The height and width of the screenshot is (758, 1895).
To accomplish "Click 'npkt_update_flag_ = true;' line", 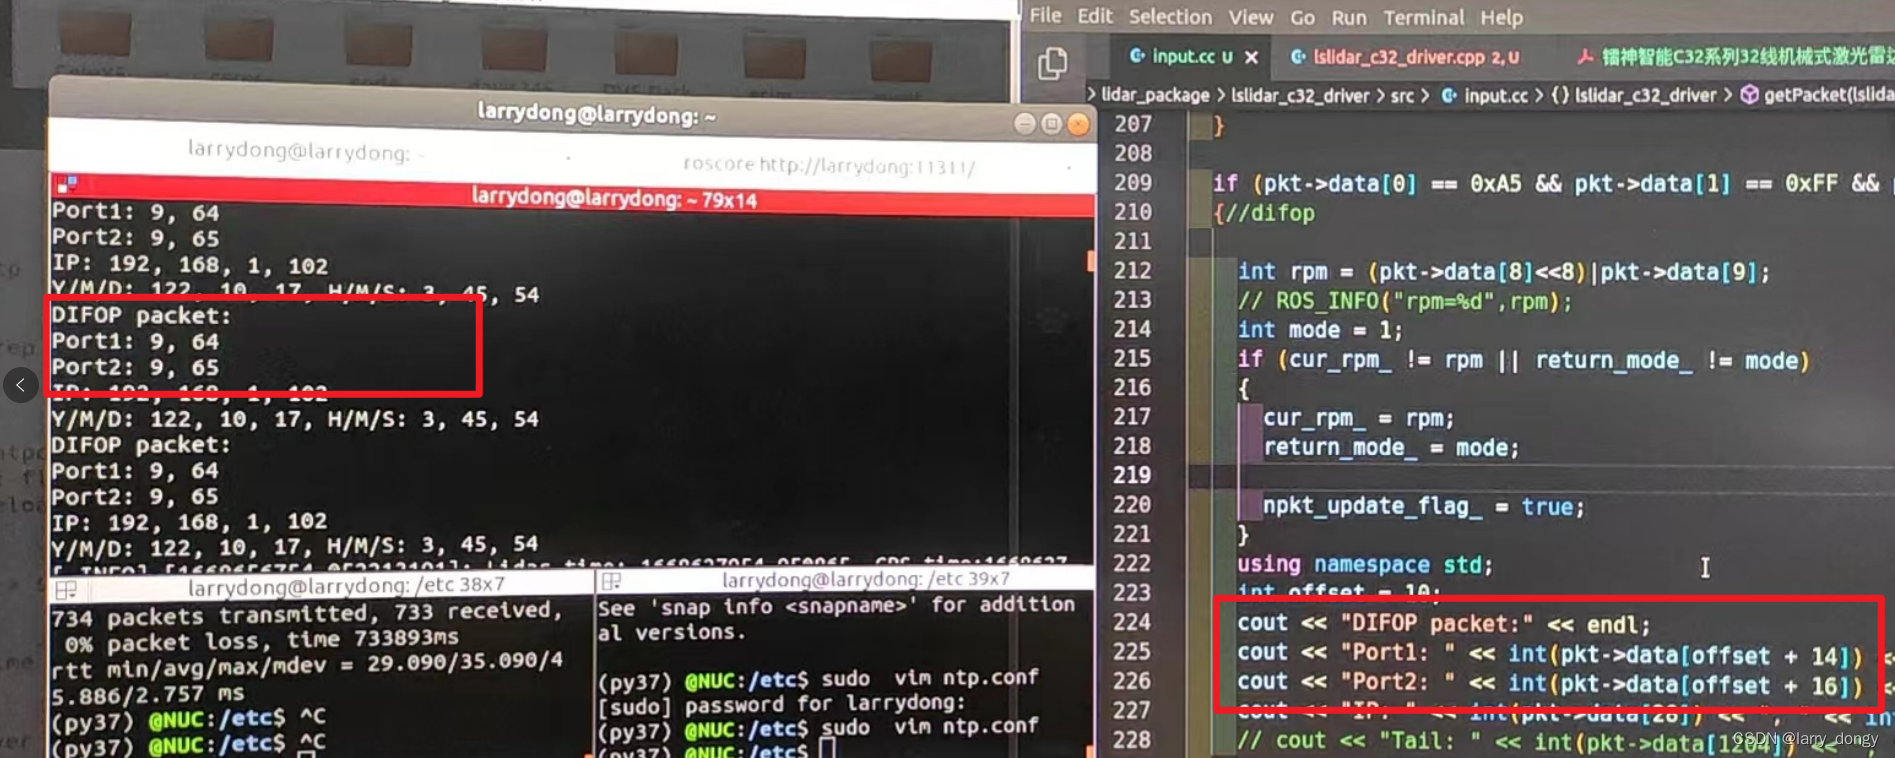I will [1424, 506].
